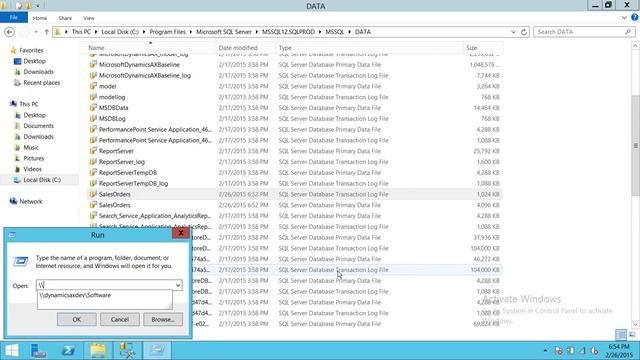
Task: Select 'Local Disk (C:)' in address breadcrumb
Action: click(120, 32)
